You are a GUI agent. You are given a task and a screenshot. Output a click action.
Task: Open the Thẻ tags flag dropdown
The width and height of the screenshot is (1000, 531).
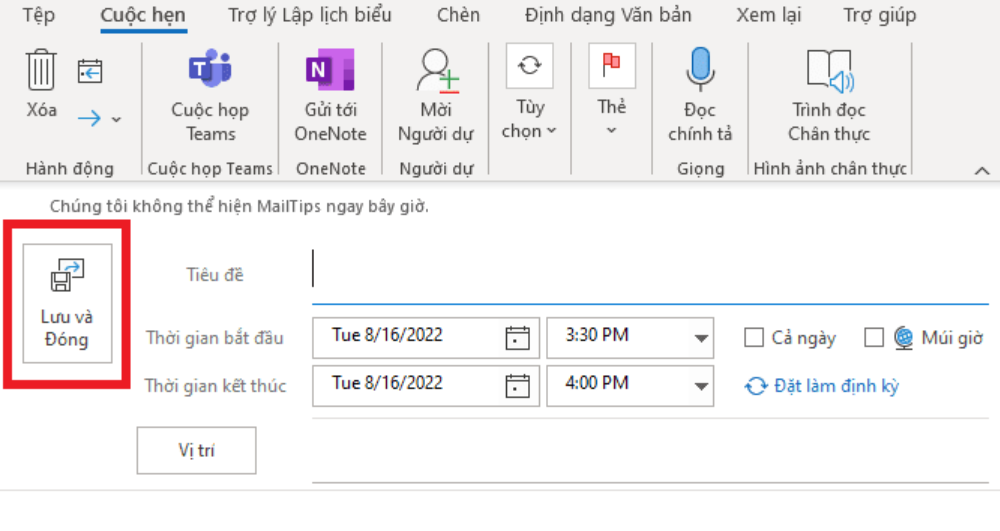pos(612,89)
